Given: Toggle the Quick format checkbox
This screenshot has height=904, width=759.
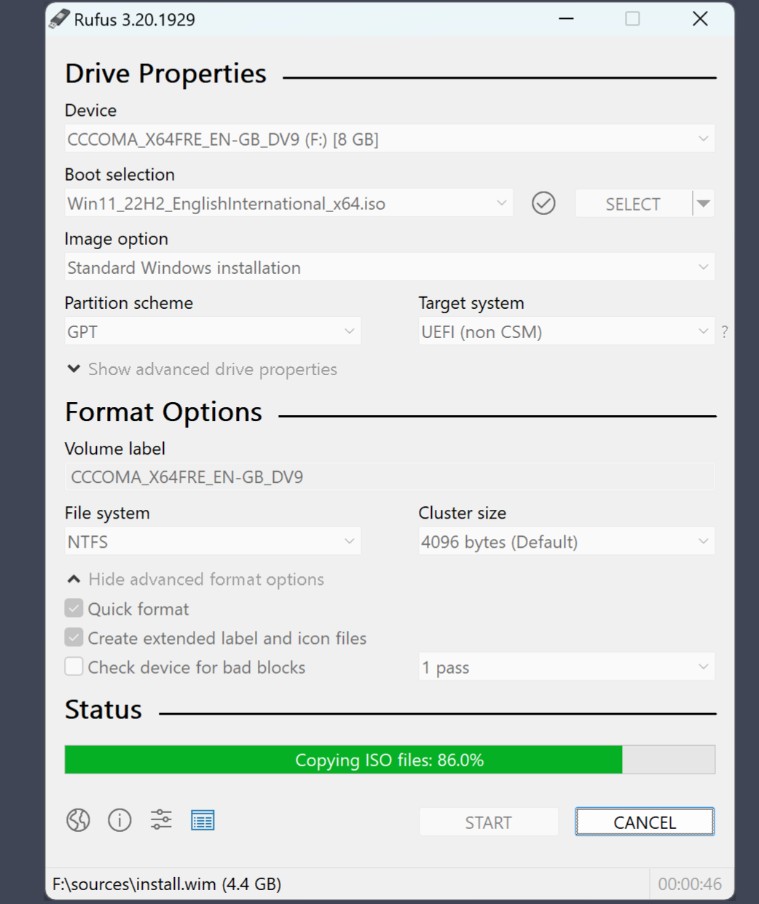Looking at the screenshot, I should [74, 608].
